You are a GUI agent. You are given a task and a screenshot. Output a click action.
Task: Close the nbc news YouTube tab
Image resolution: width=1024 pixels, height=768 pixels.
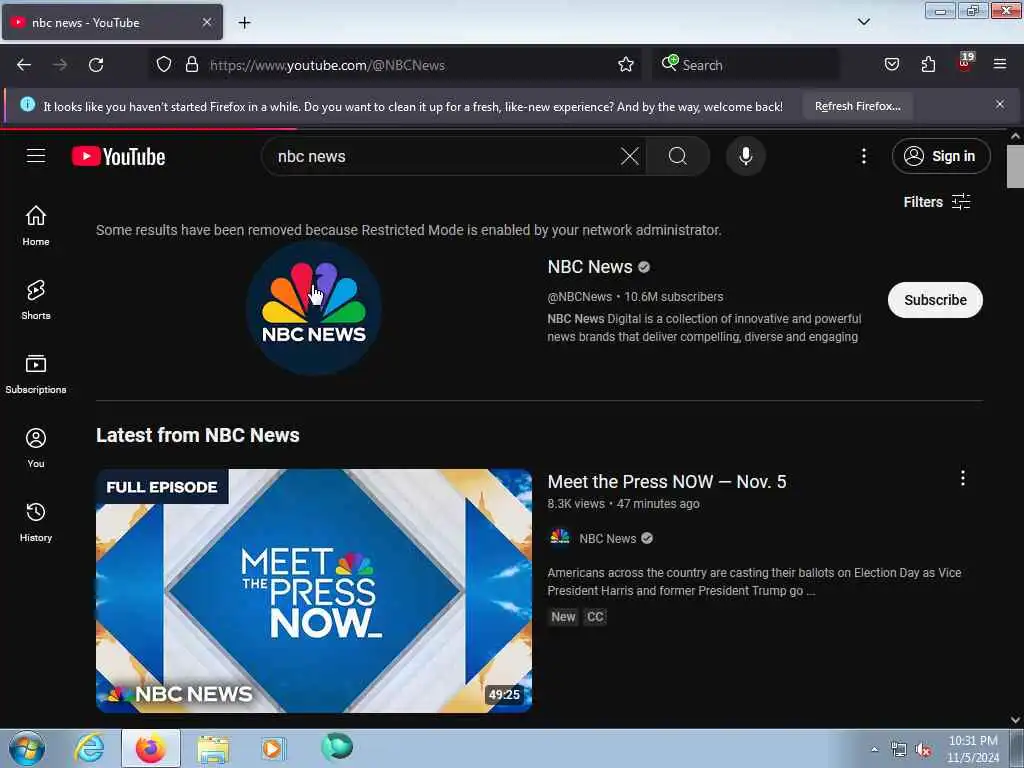(206, 22)
